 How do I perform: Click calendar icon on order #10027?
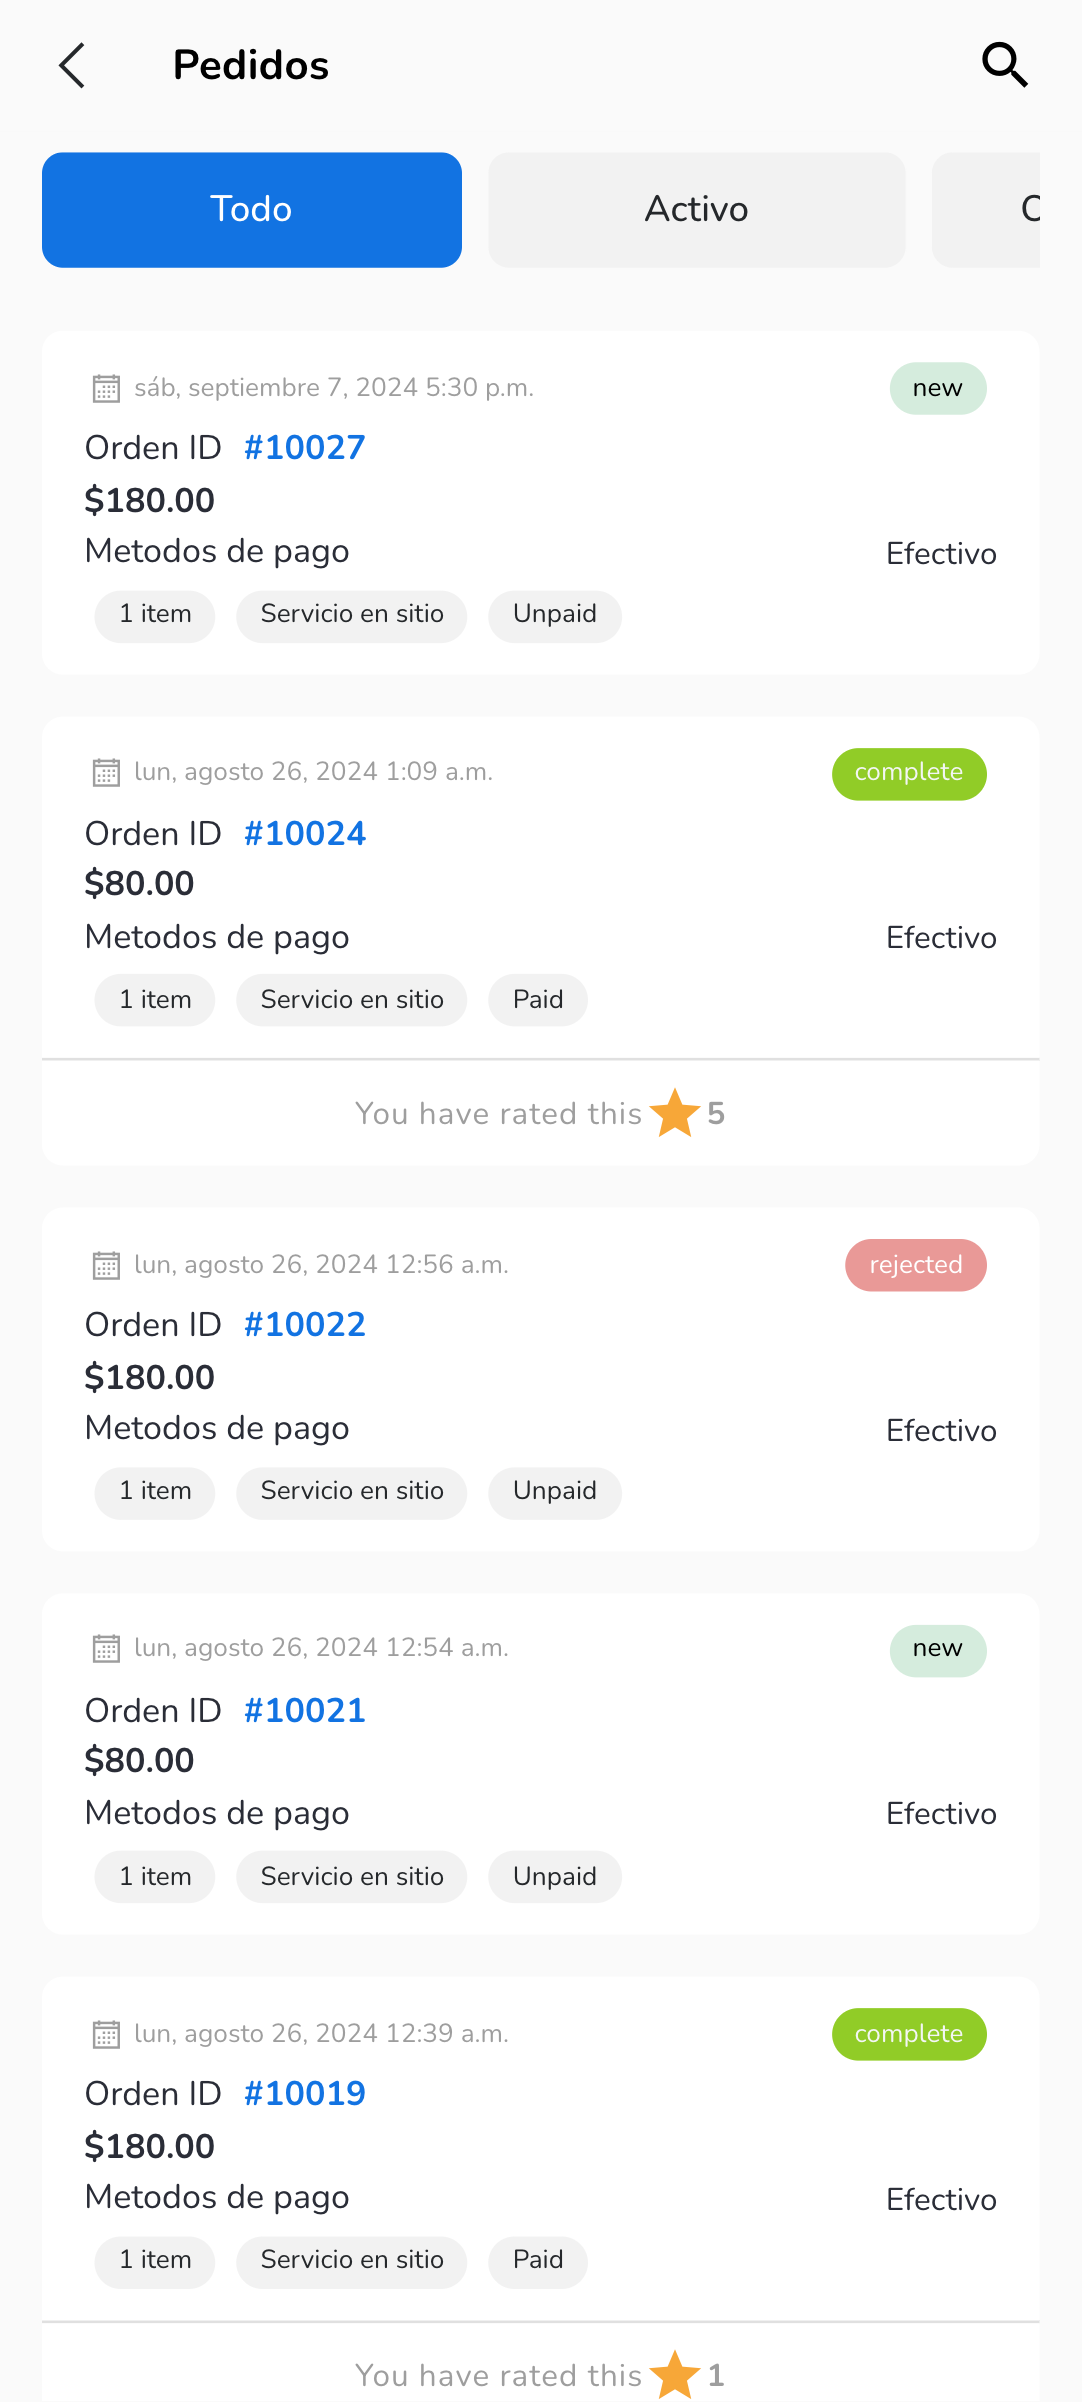[106, 388]
